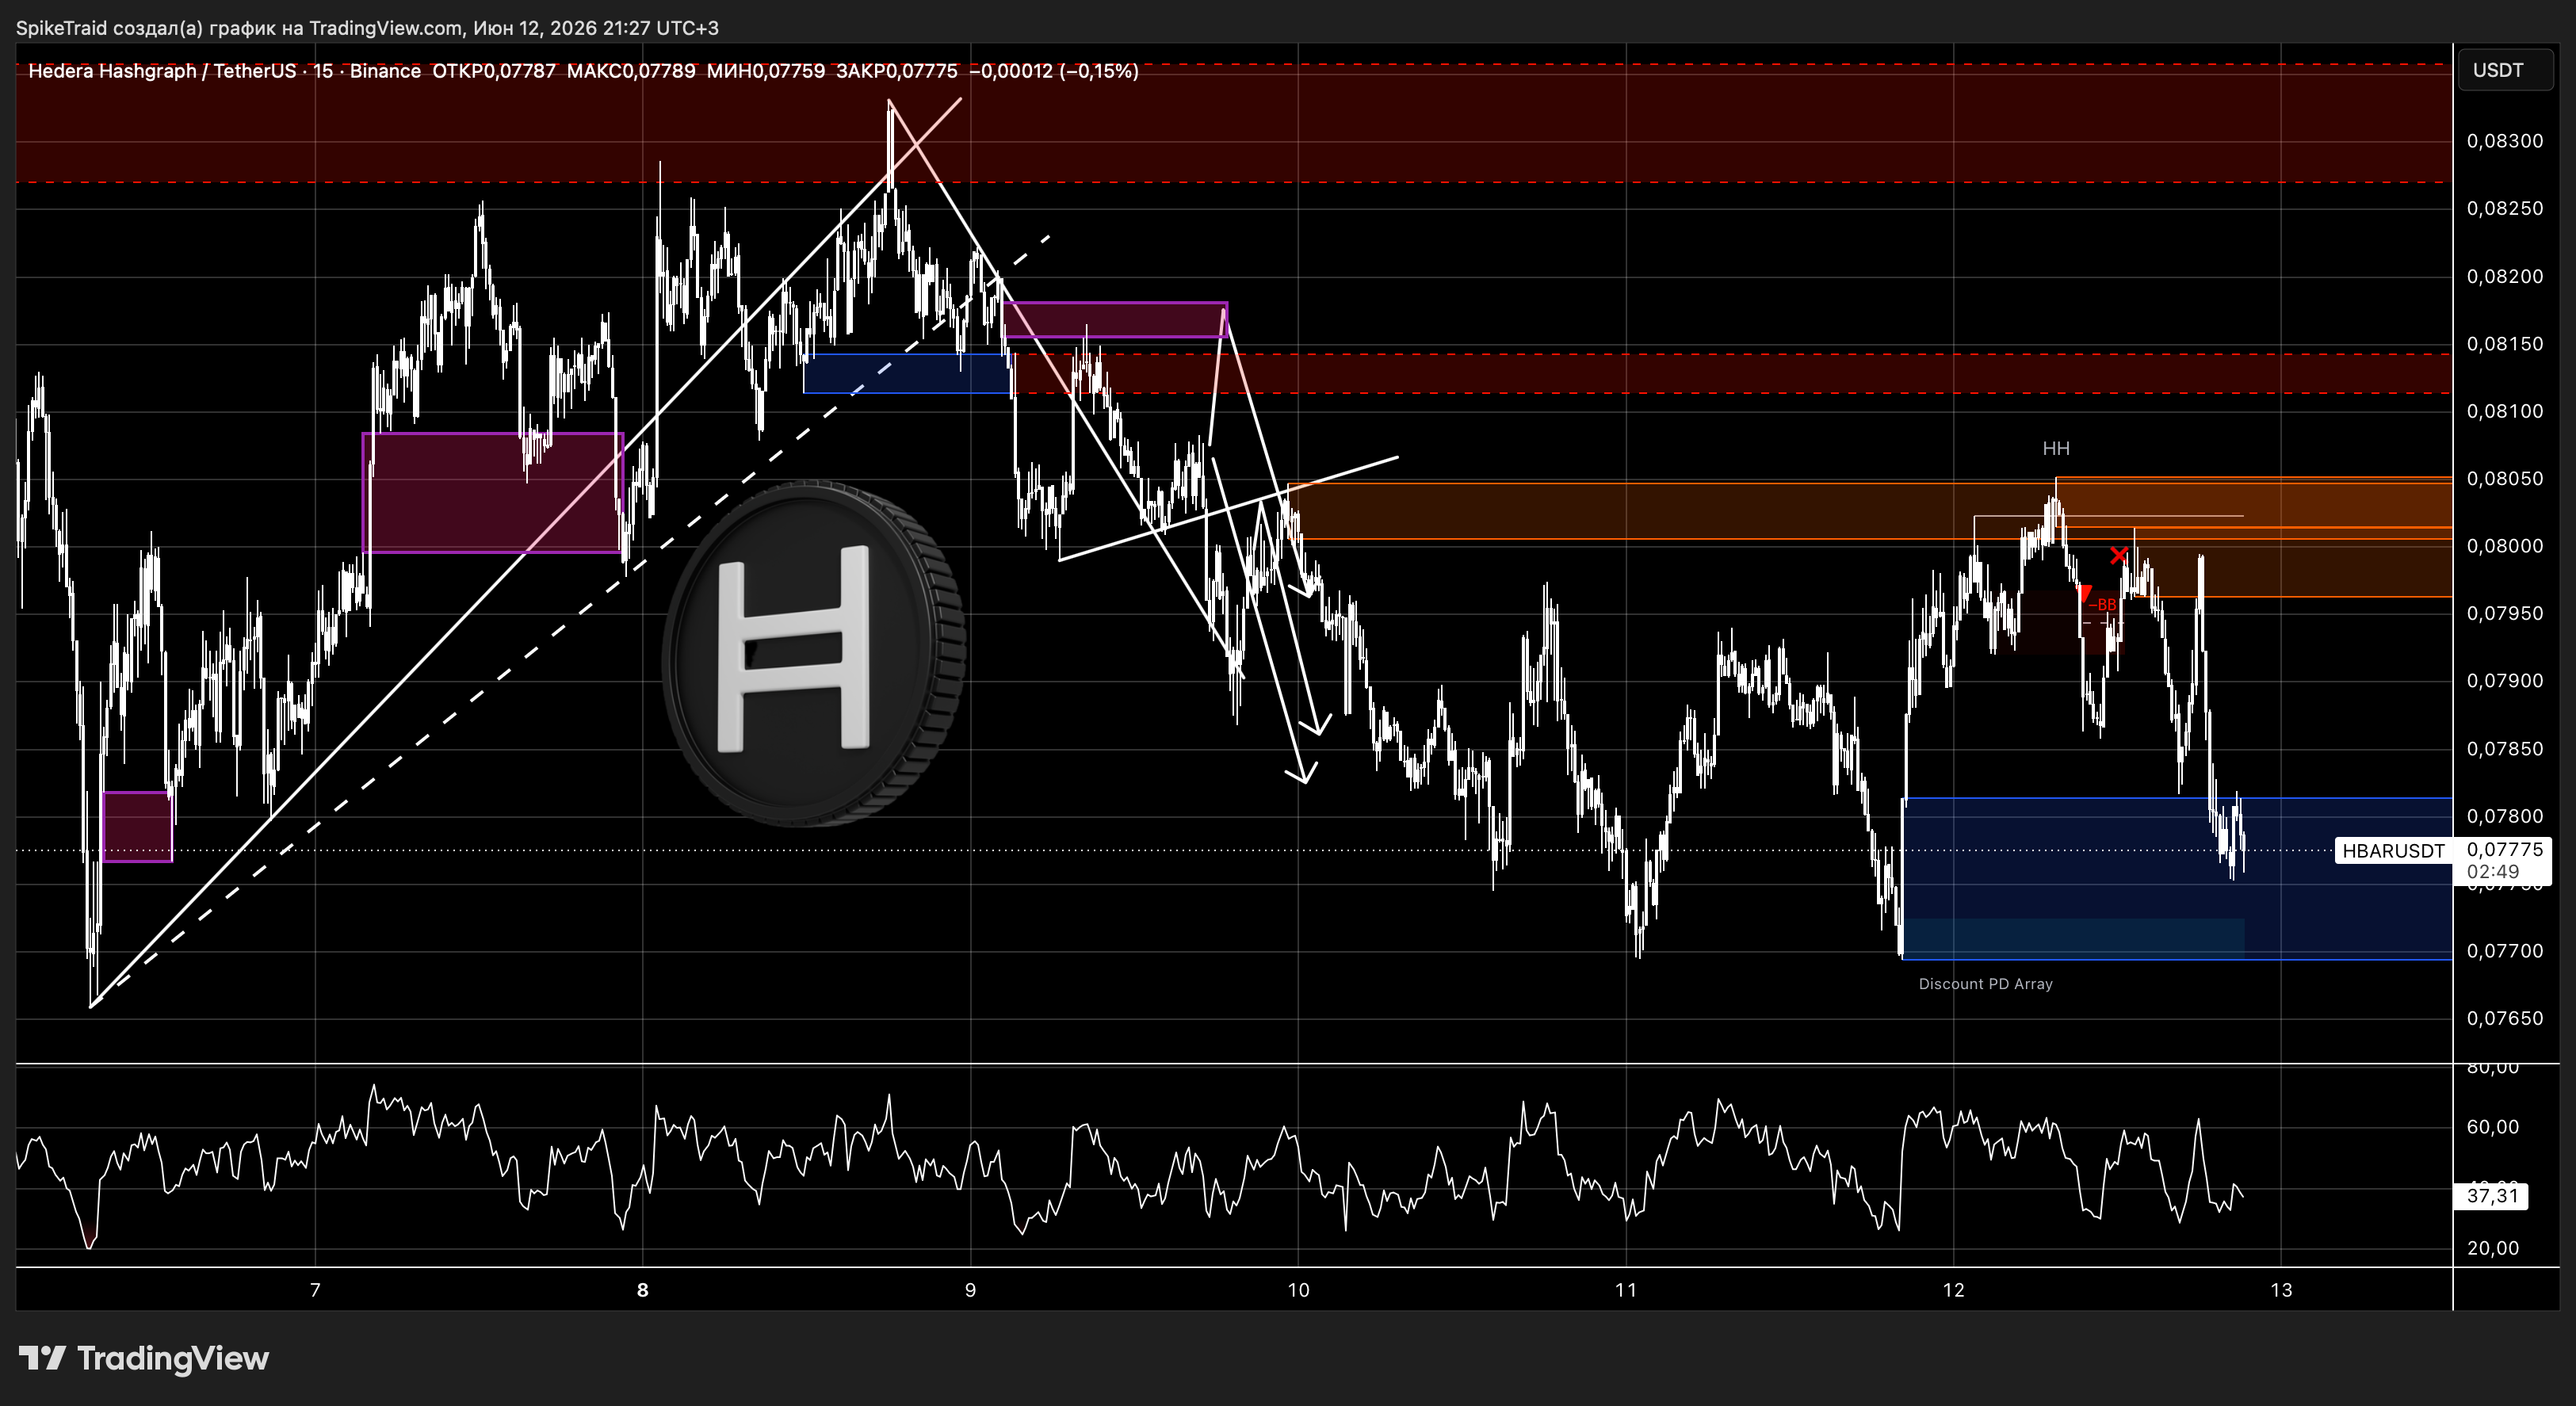2576x1406 pixels.
Task: Click the 0,07900 price axis label
Action: click(2504, 681)
